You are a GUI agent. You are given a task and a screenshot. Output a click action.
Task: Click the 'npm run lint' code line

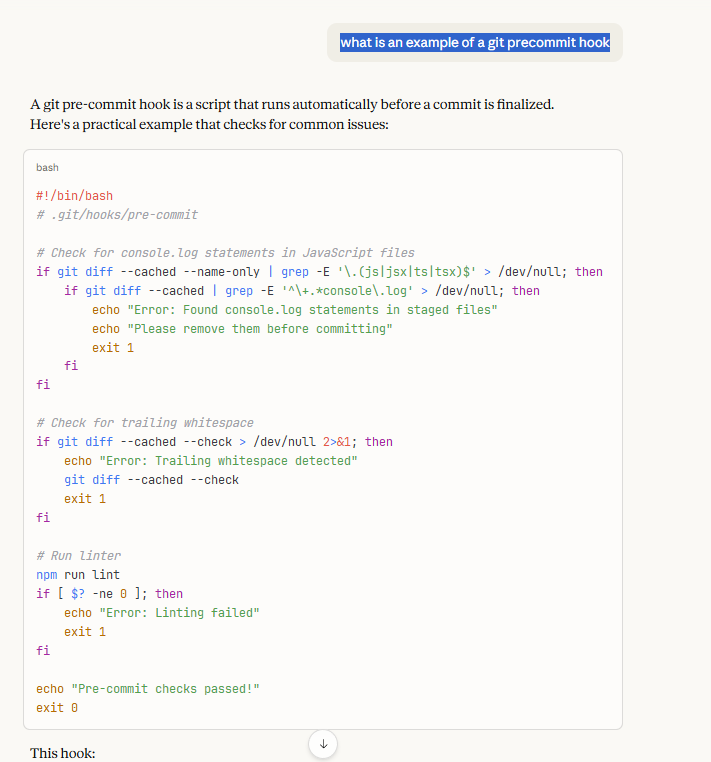point(78,575)
